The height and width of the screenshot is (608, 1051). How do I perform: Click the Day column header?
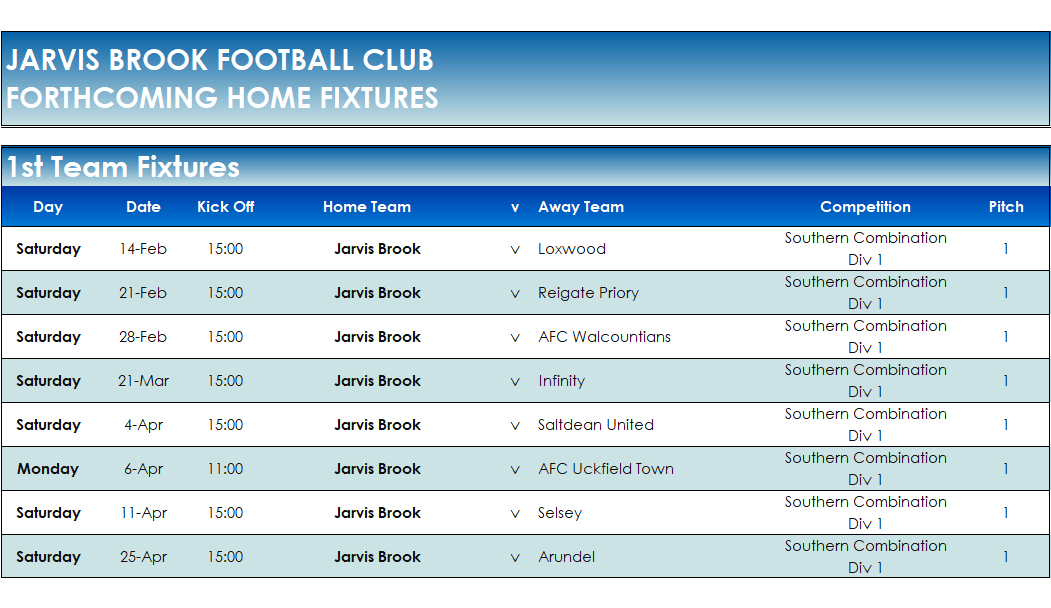48,207
